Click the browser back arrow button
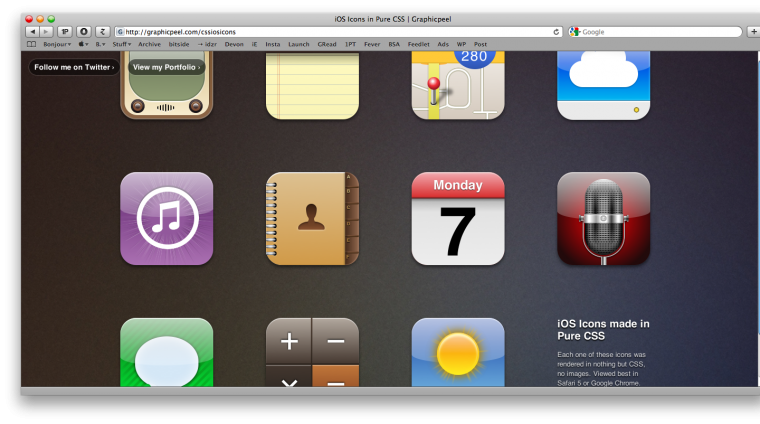This screenshot has height=424, width=760. pyautogui.click(x=31, y=32)
